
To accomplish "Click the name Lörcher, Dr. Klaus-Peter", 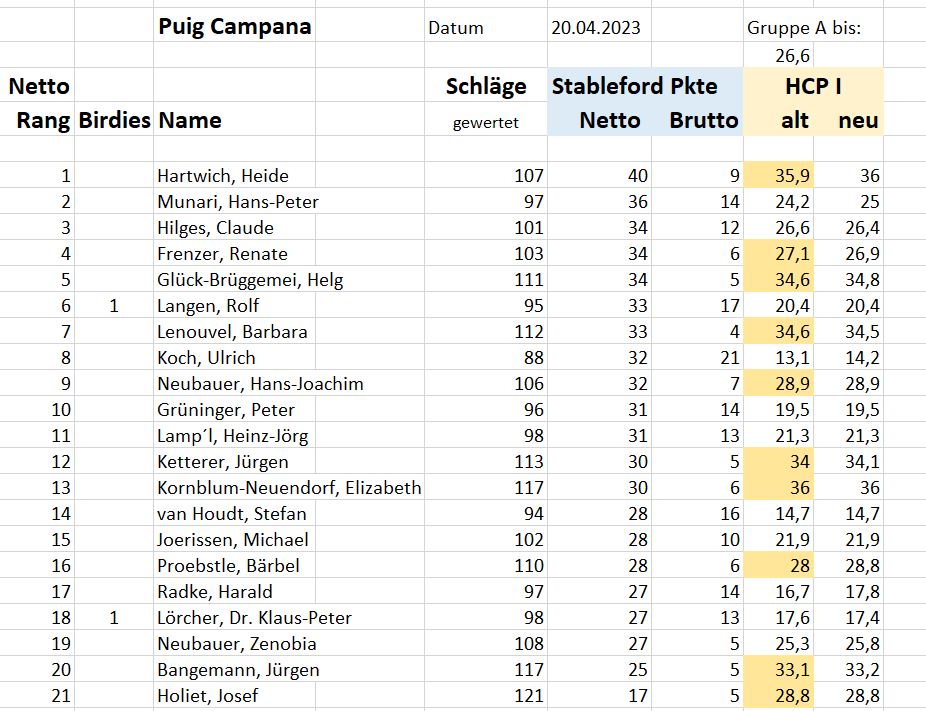I will [255, 618].
